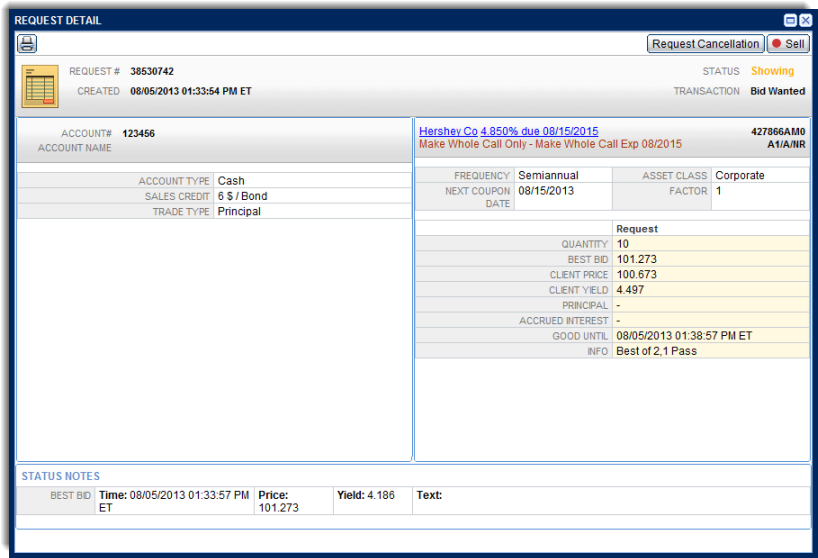Open the Hershey Co issuer link
818x558 pixels.
click(448, 131)
